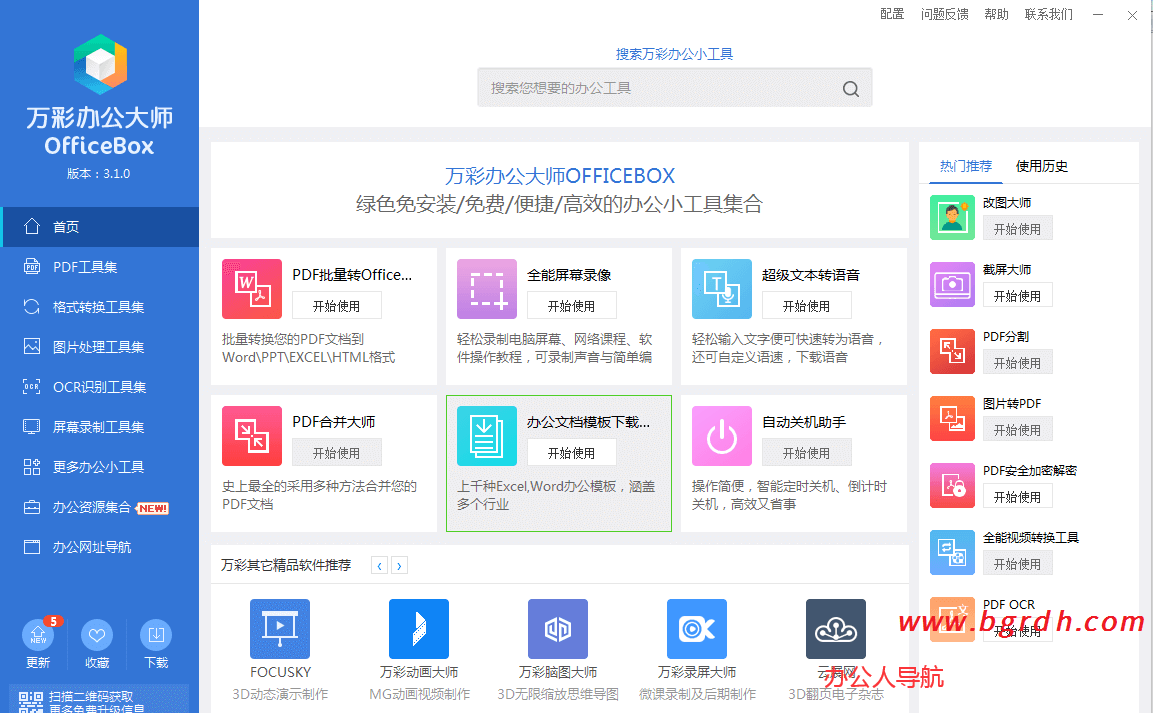Click the 自动关机助手 power icon
Screen dimensions: 1153x713
721,436
